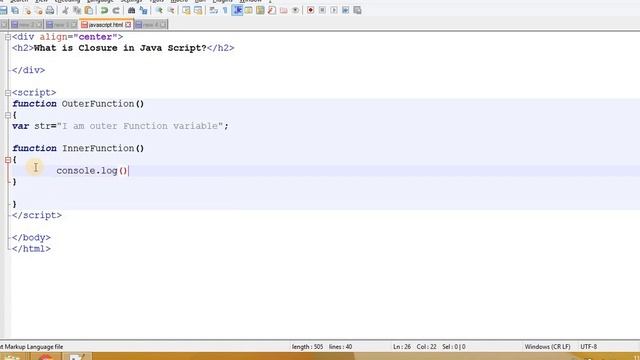Switch to the javascript.html tab
Screen dimensions: 640x360
click(105, 25)
